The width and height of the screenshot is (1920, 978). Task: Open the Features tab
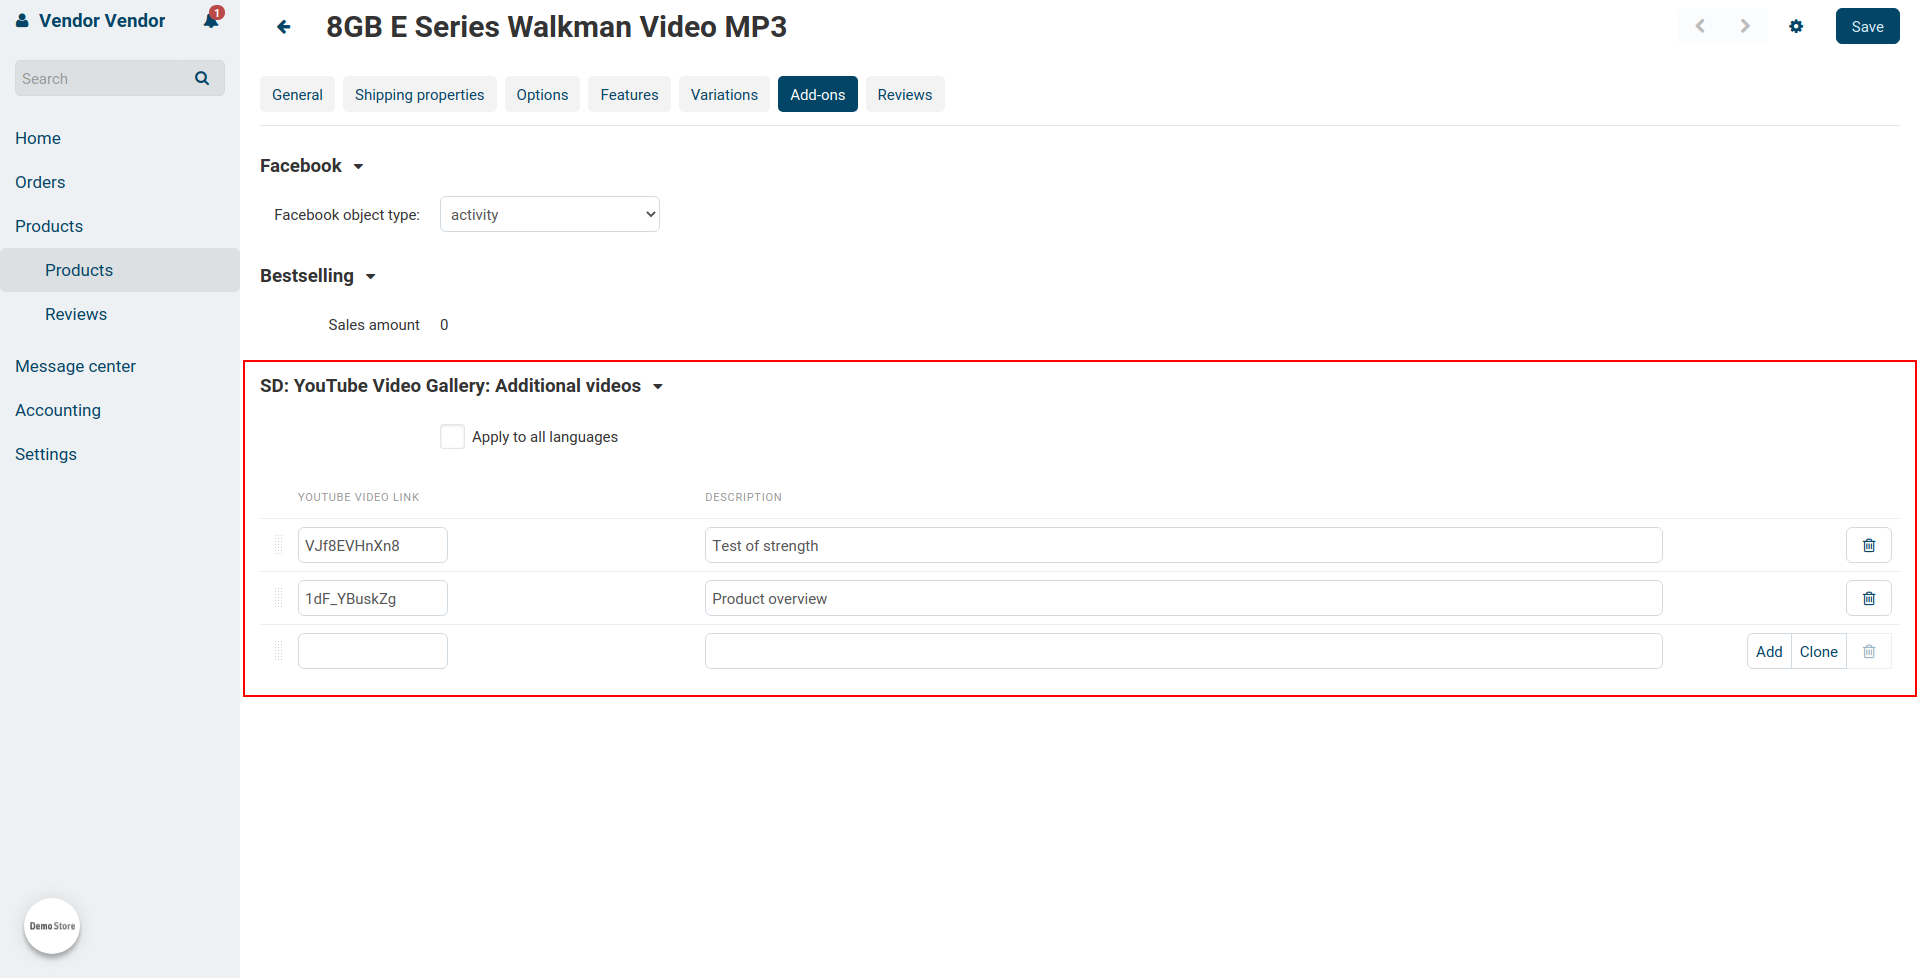[x=629, y=94]
